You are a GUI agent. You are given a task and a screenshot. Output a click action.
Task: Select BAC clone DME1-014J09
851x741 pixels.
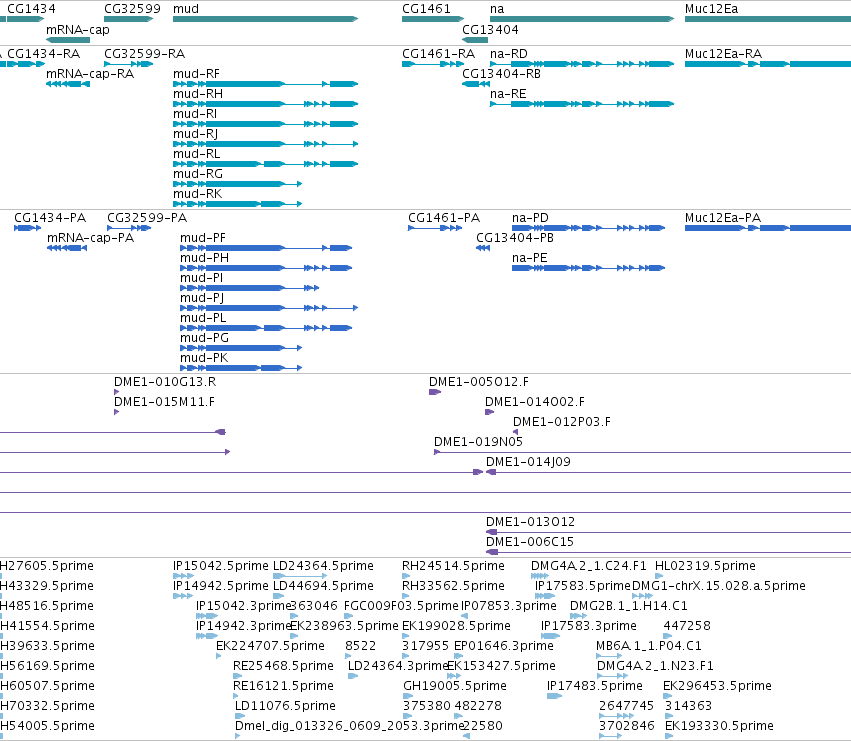click(669, 472)
